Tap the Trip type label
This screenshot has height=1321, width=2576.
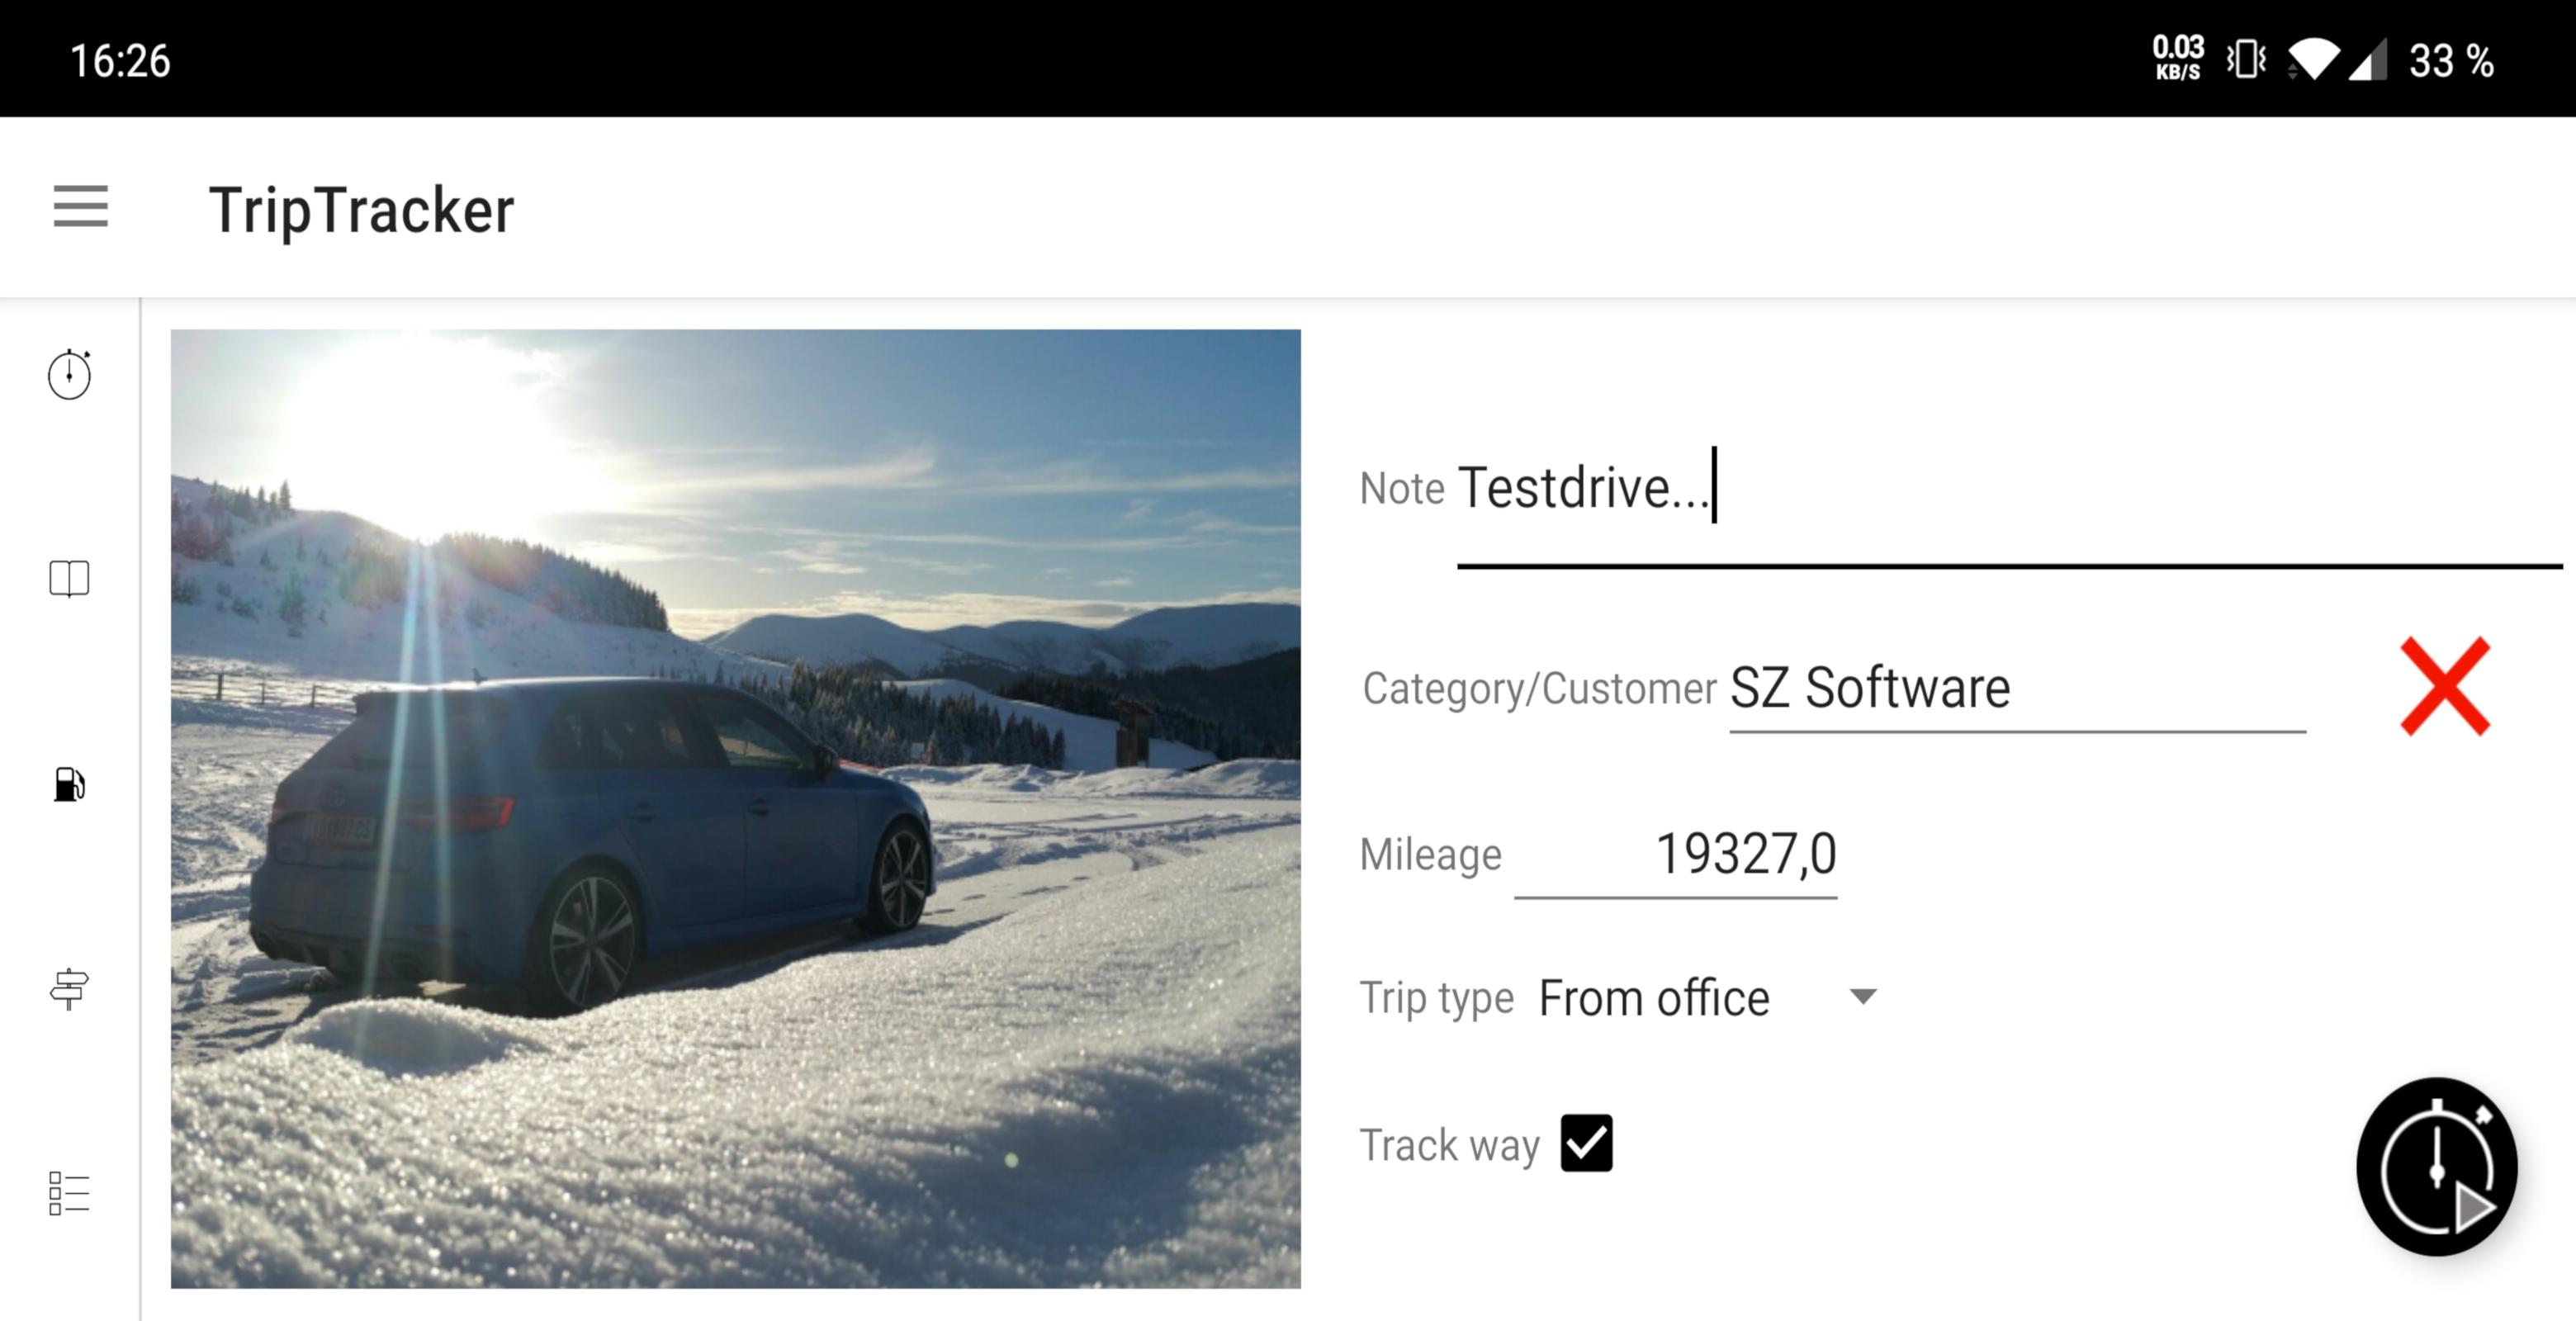click(x=1436, y=998)
